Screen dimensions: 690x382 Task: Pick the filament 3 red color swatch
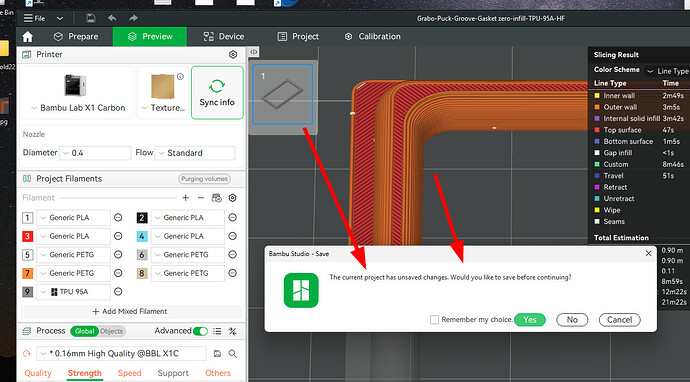coord(27,236)
